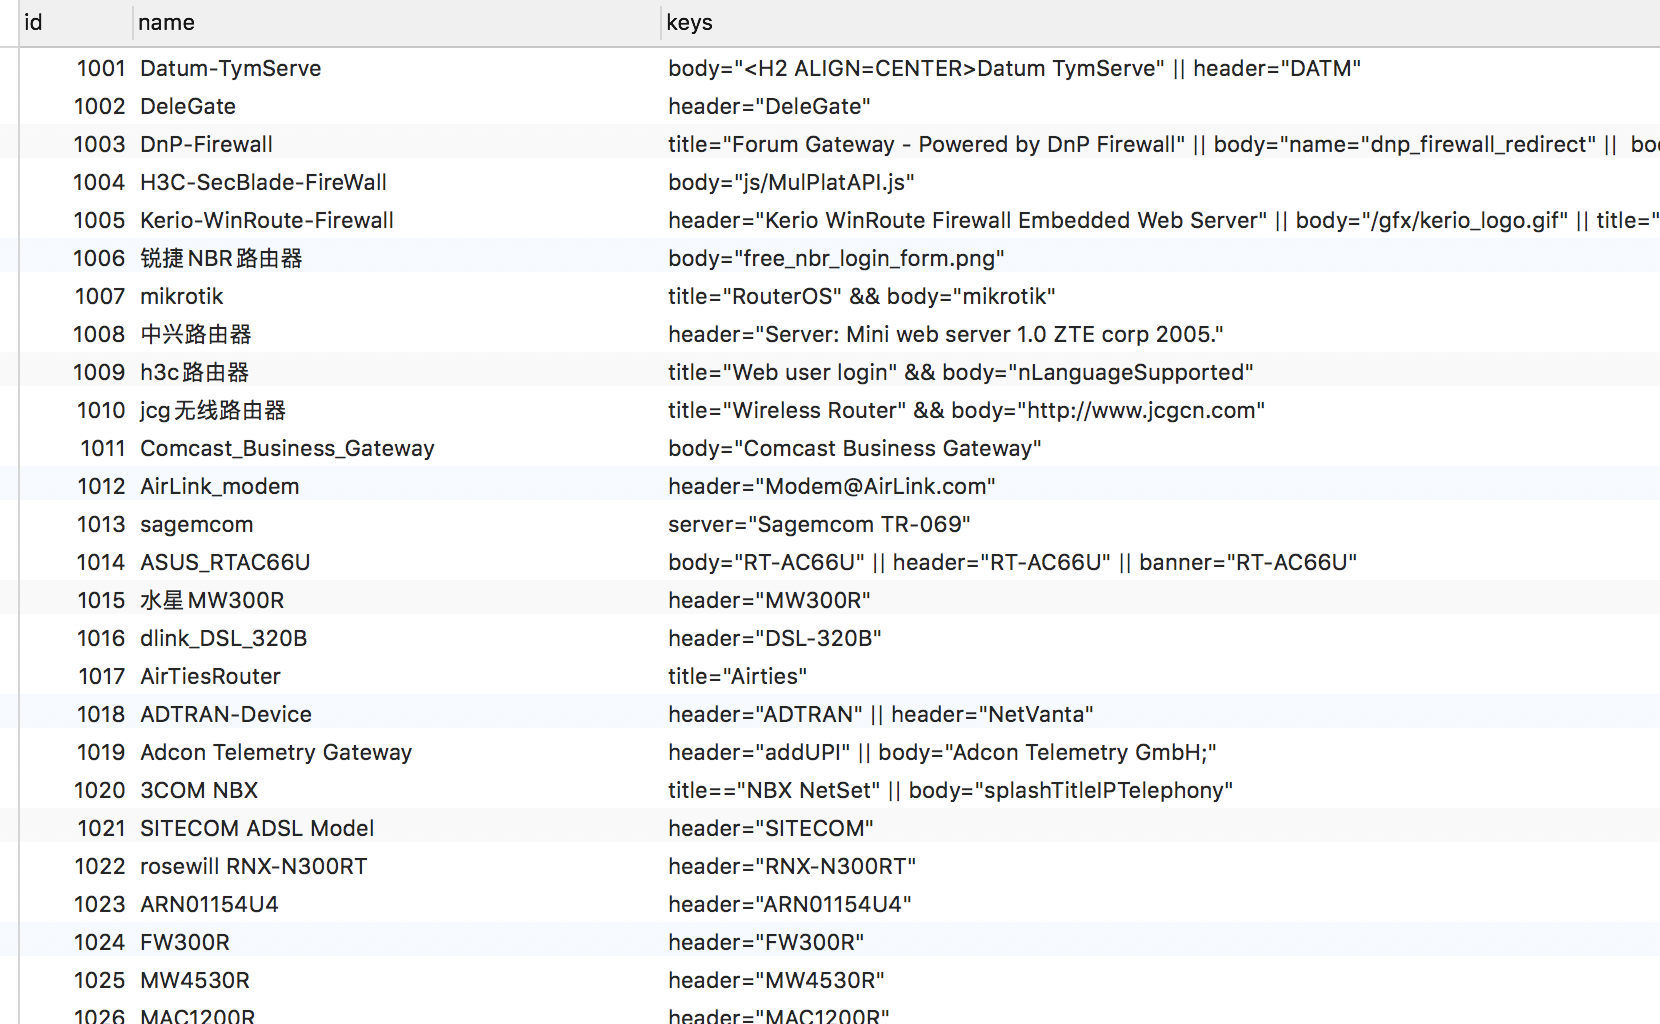Select the DnP-Firewall name cell
The image size is (1660, 1024).
pos(397,144)
